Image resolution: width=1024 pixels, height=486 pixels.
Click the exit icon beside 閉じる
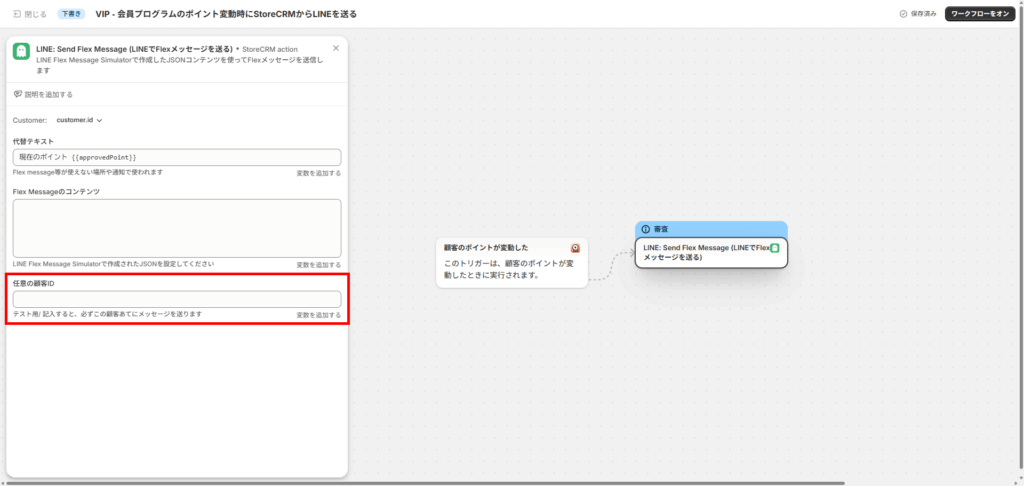(17, 14)
